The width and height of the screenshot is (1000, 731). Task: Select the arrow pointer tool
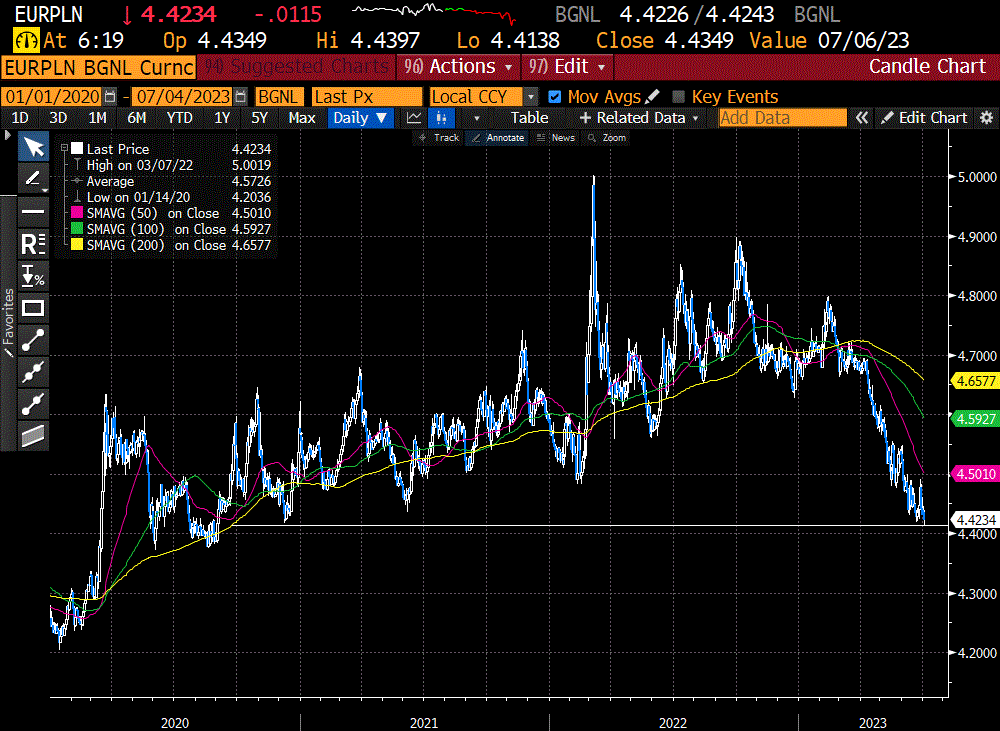click(x=33, y=147)
